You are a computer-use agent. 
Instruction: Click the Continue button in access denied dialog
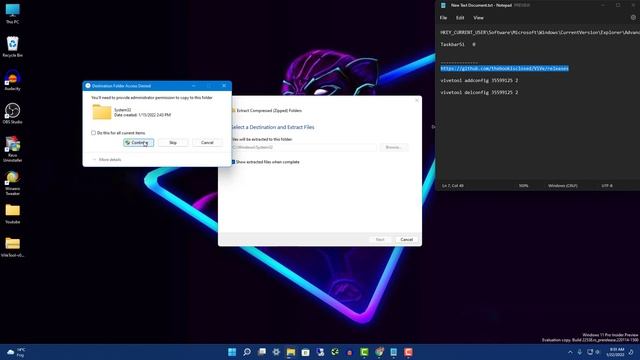point(139,142)
